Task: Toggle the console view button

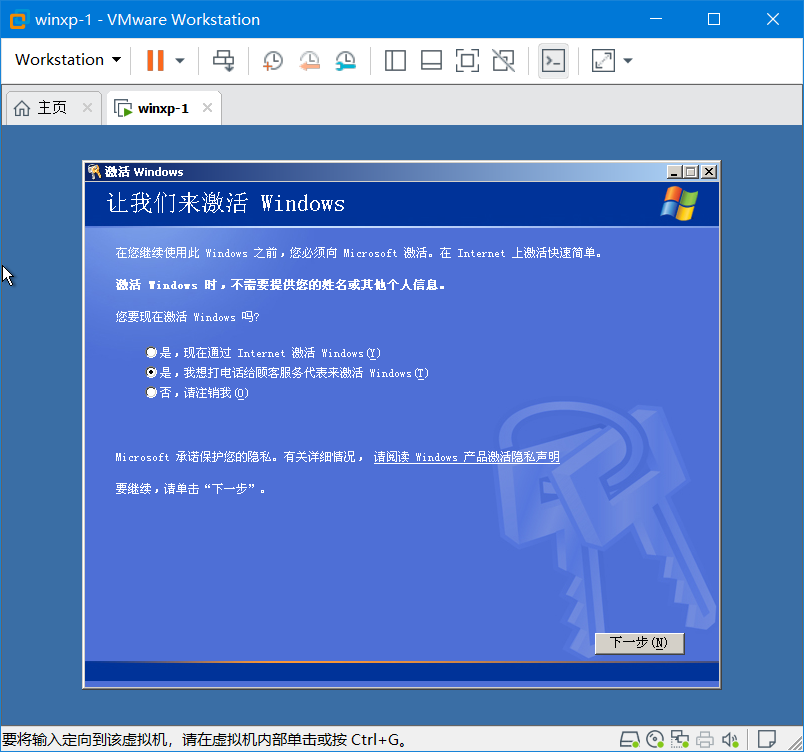Action: [553, 61]
